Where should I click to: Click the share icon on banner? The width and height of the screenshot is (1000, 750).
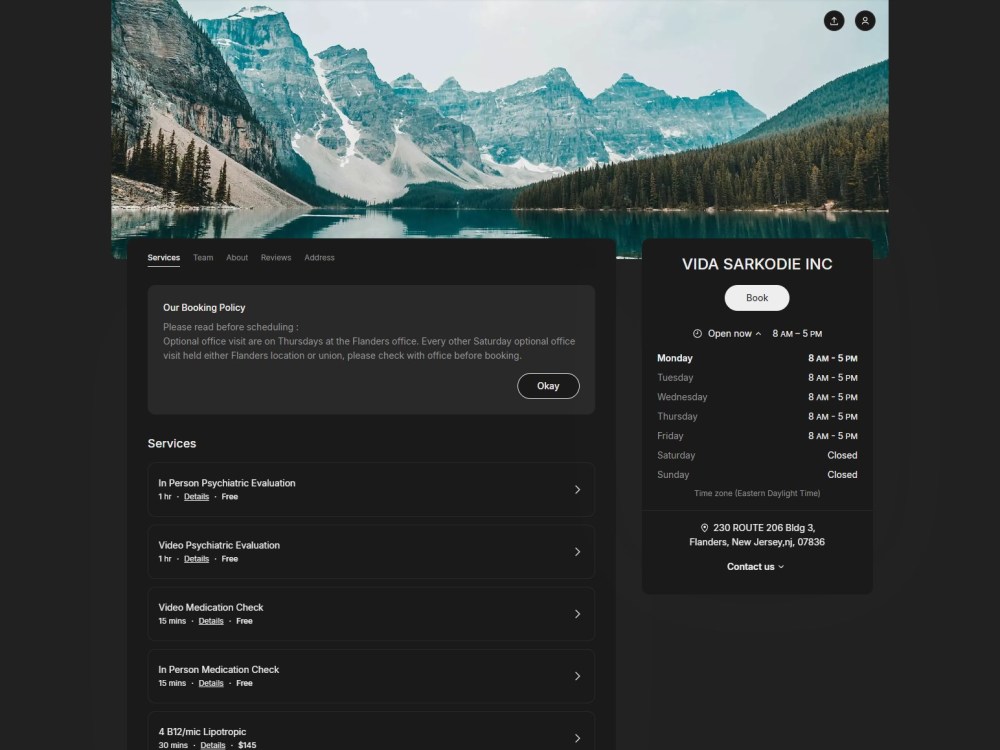(834, 21)
